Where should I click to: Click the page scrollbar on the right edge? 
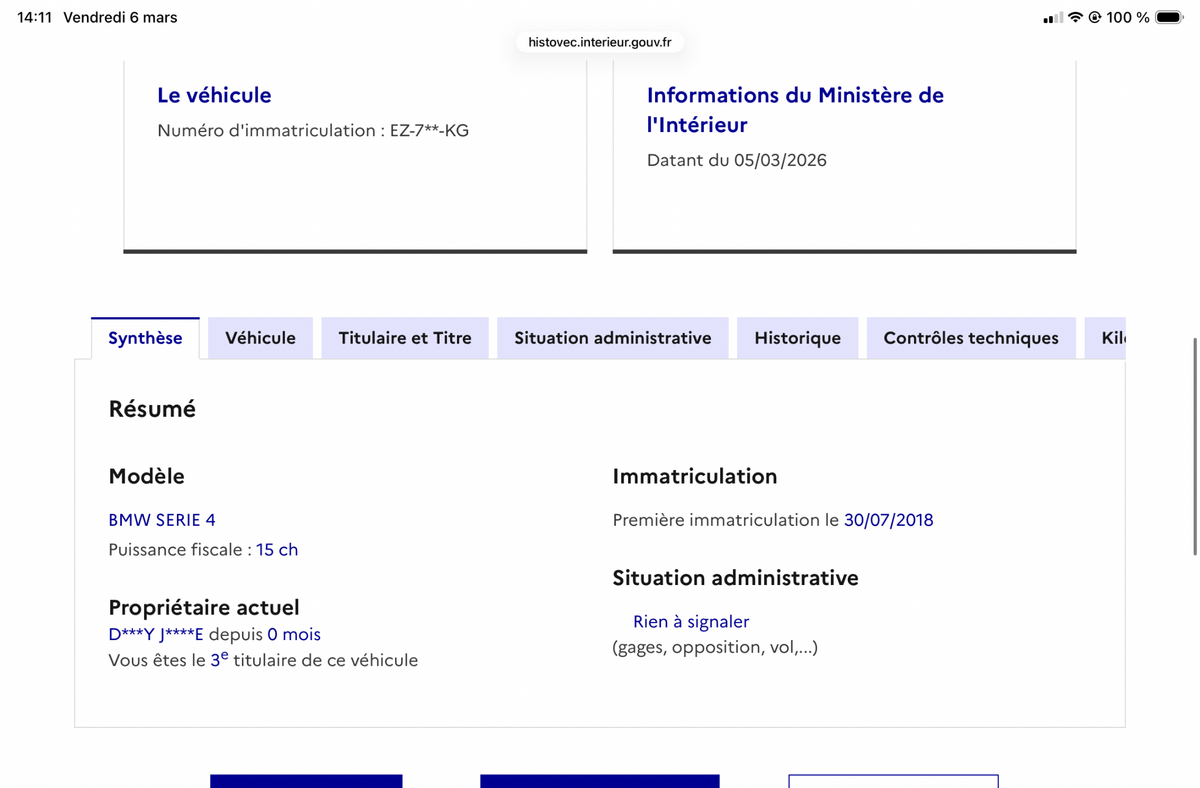1195,447
